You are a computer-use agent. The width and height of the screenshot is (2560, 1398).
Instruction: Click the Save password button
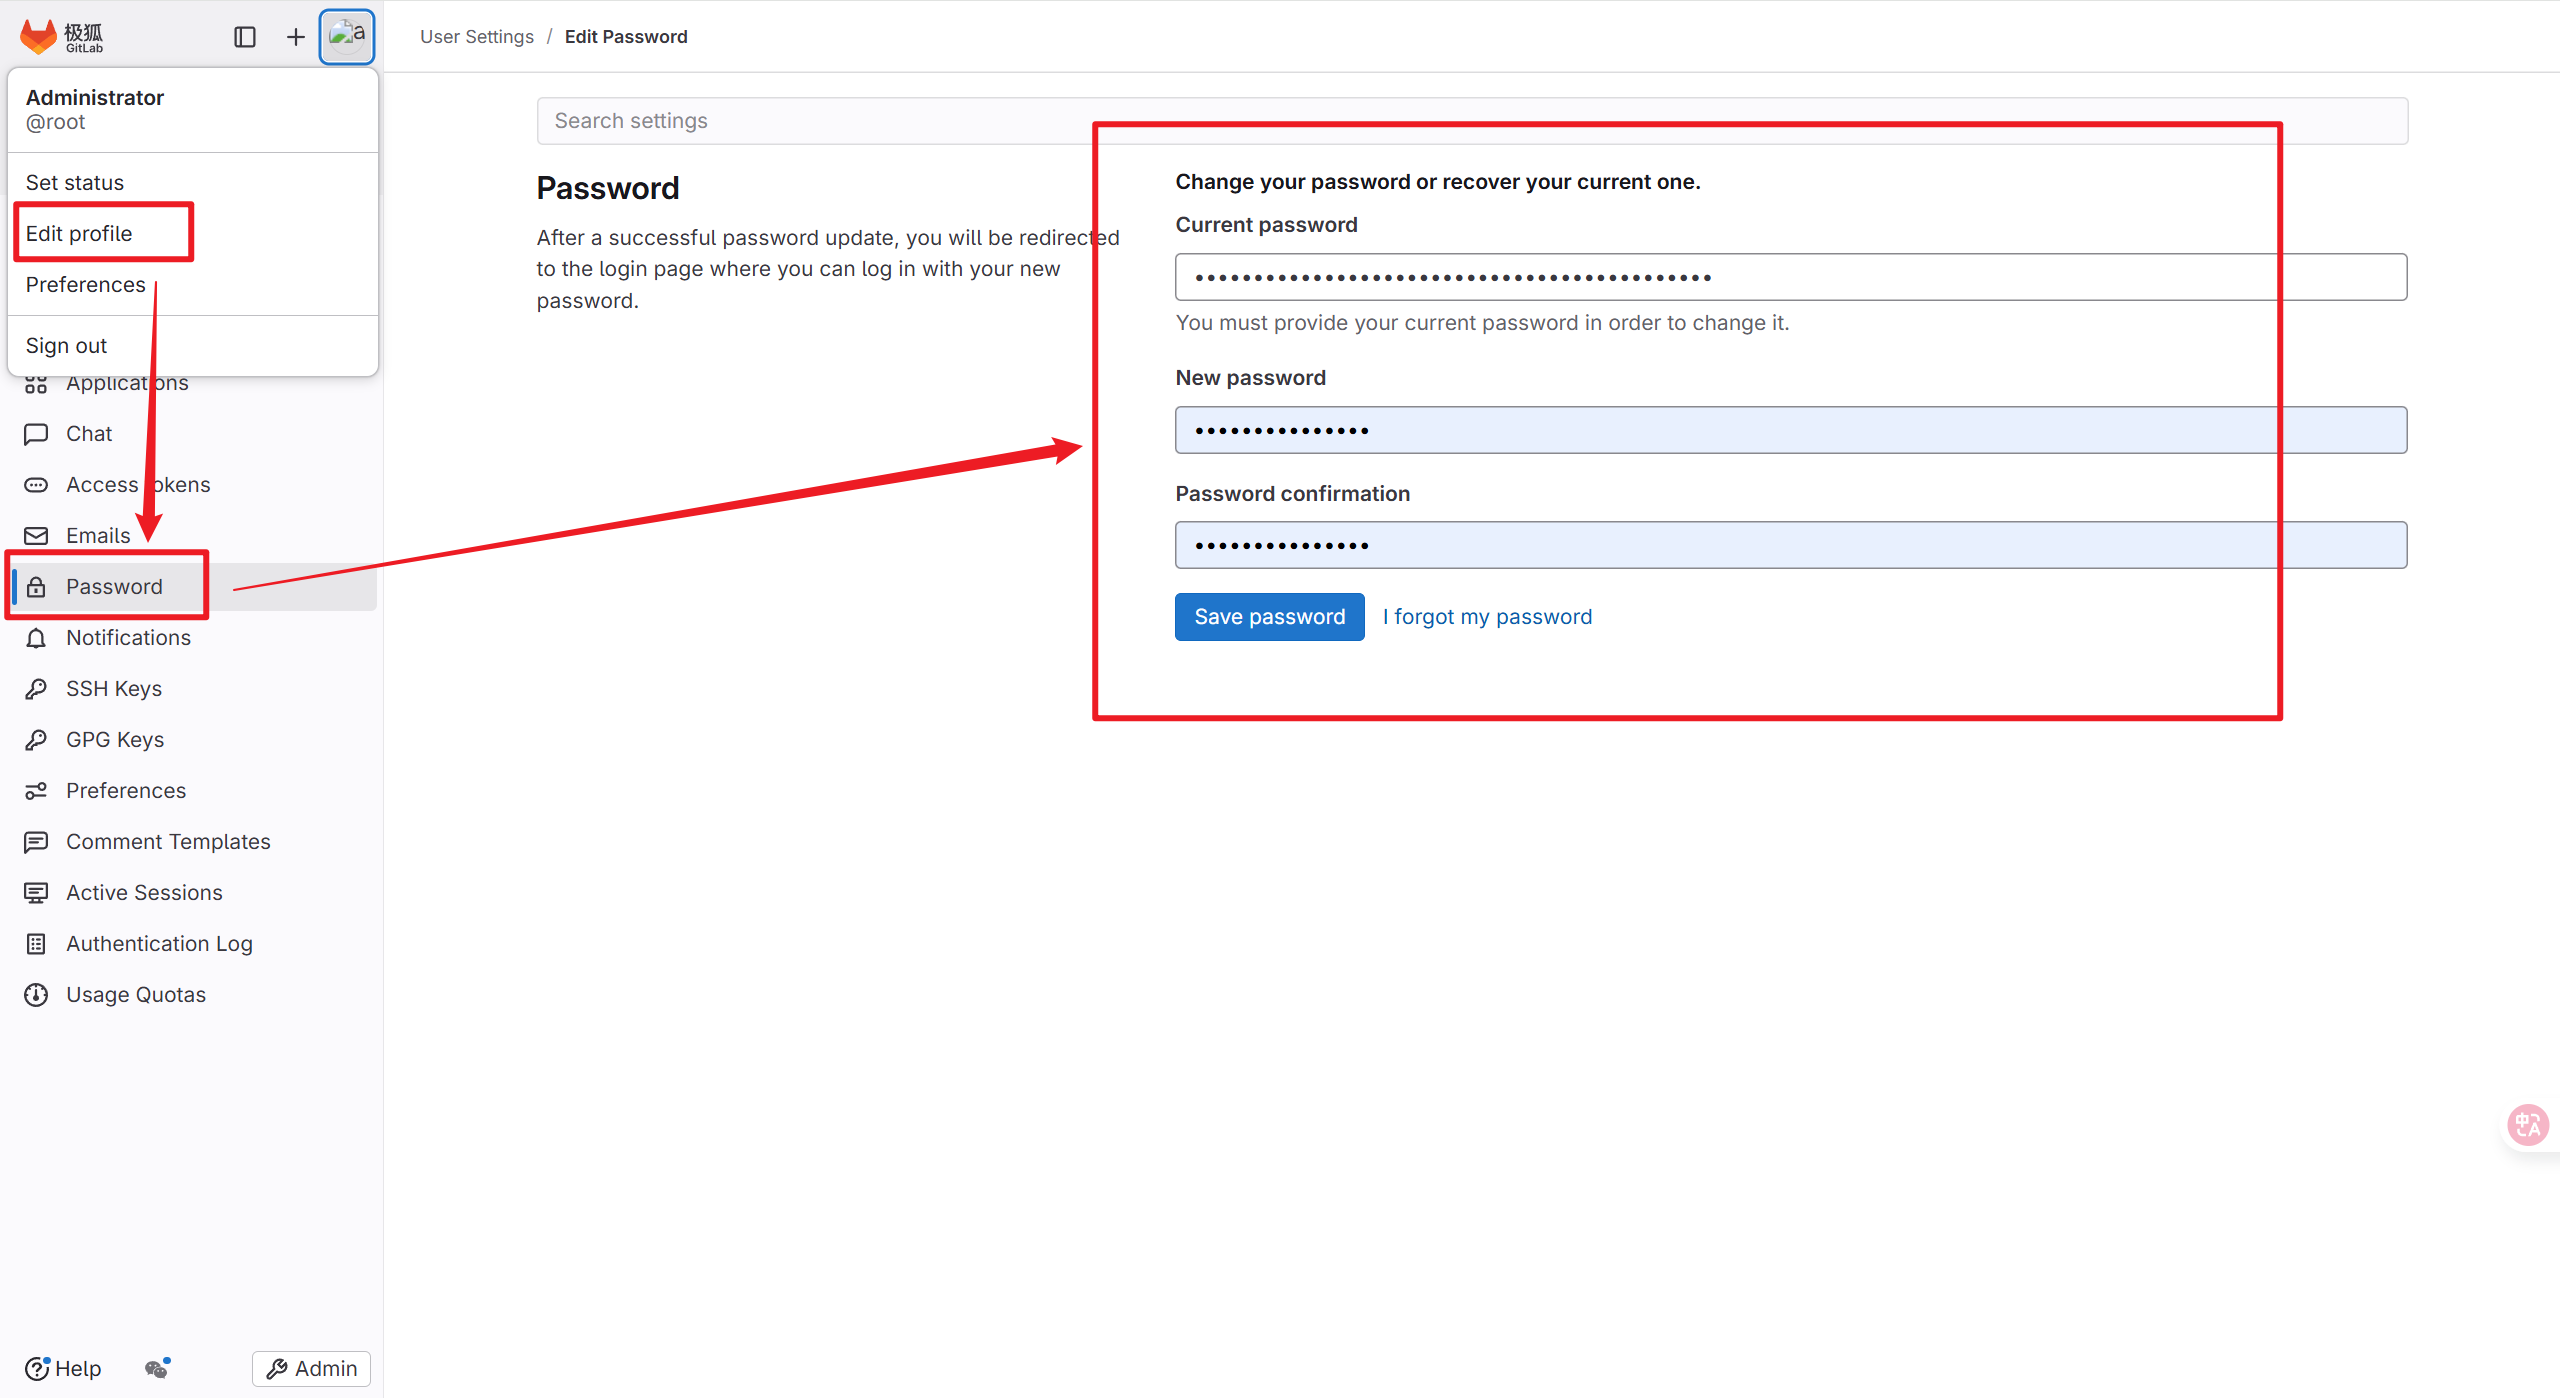pos(1269,616)
